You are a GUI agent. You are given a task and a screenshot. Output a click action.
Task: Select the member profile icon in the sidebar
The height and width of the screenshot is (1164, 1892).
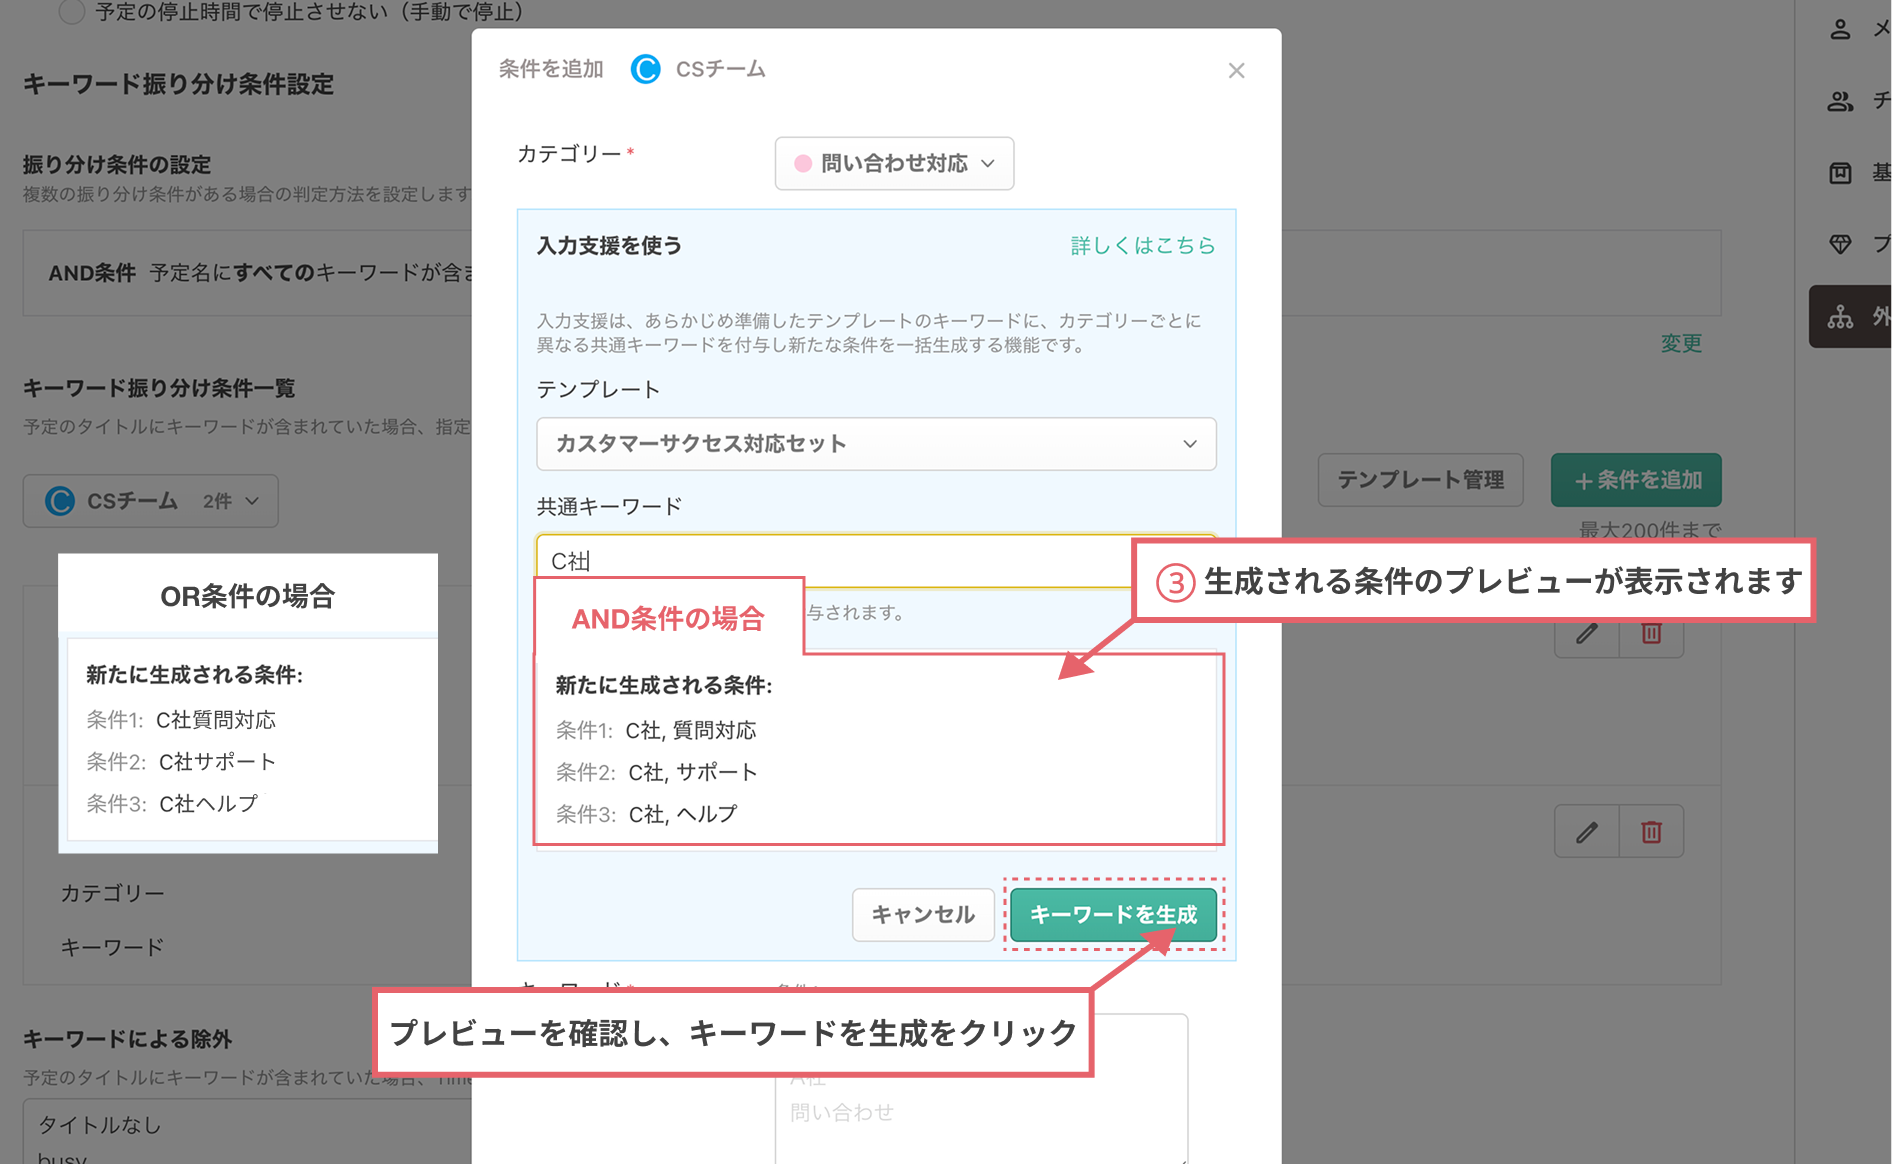(x=1840, y=30)
